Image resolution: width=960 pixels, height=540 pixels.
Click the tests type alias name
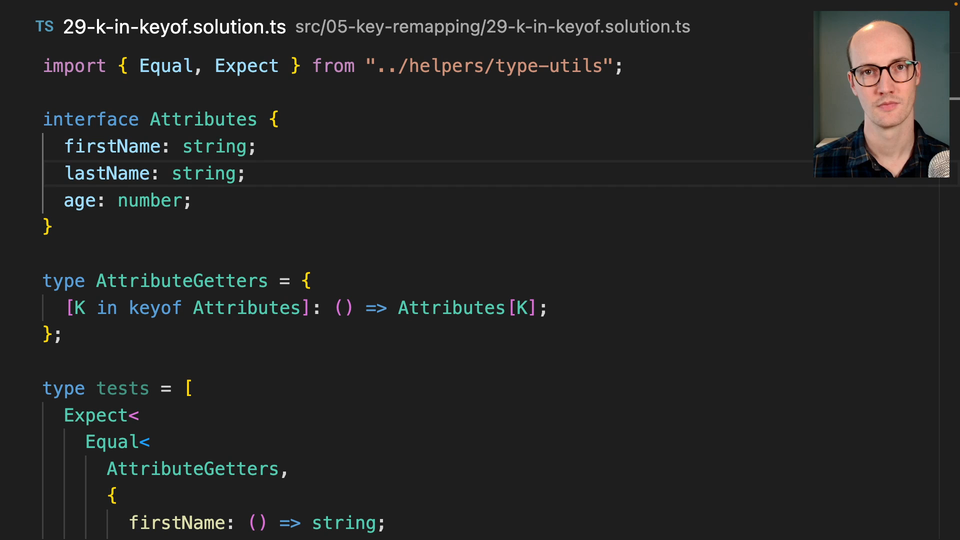pyautogui.click(x=122, y=389)
